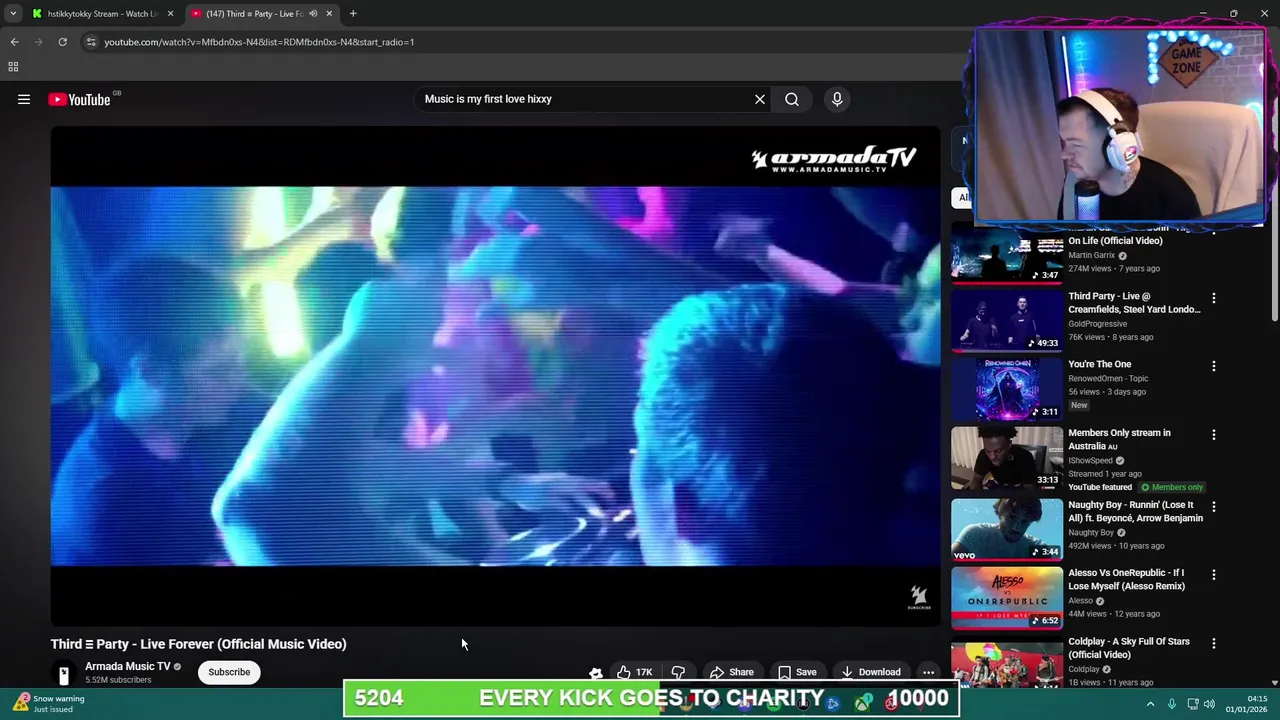Start voice search with the microphone
This screenshot has width=1280, height=720.
click(837, 99)
